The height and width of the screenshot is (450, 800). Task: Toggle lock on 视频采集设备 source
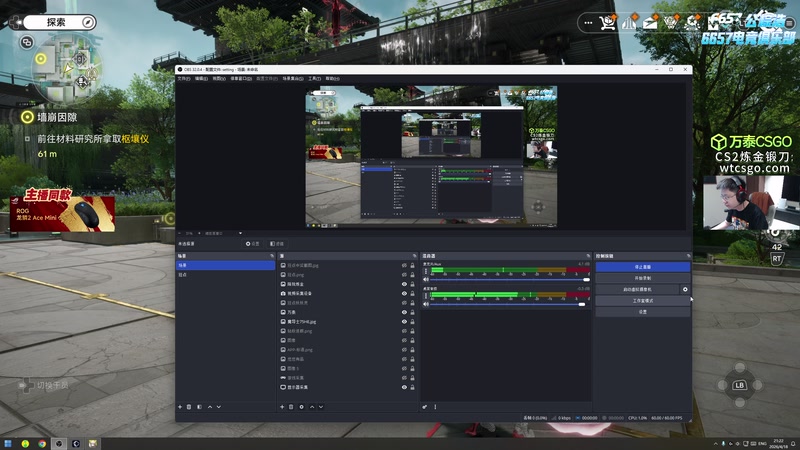tap(412, 293)
